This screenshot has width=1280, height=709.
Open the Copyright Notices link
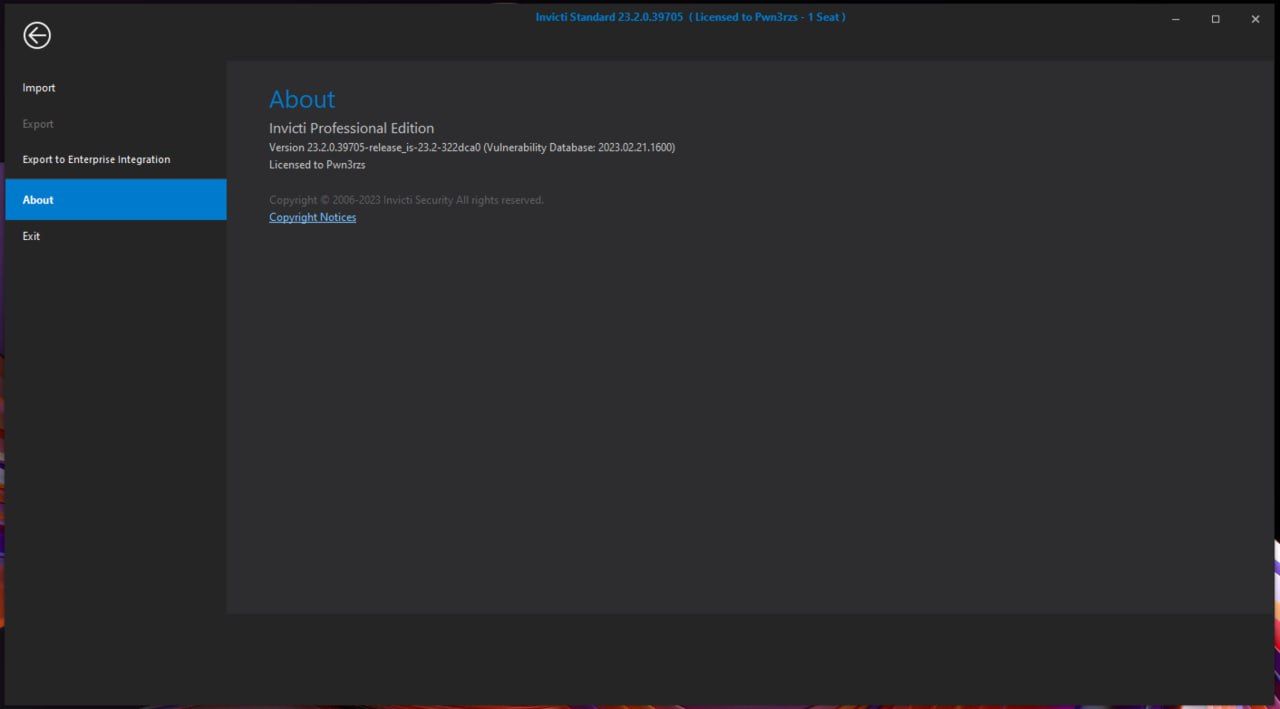312,217
